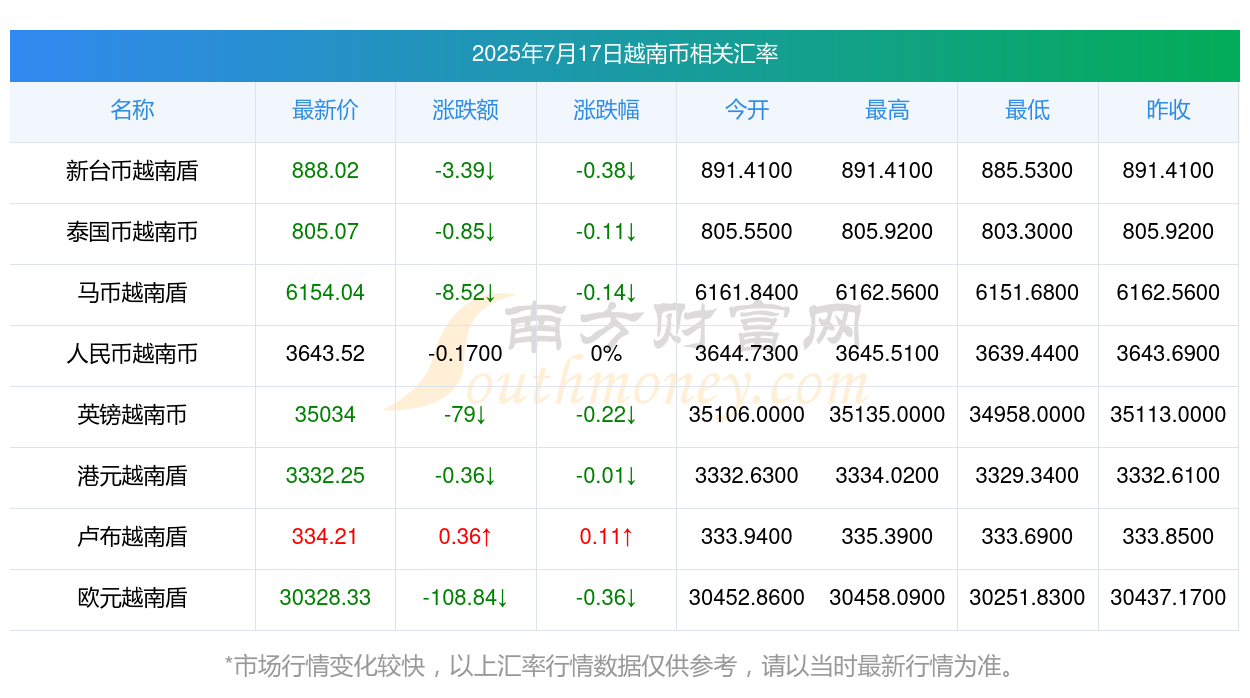Viewport: 1250px width, 698px height.
Task: Click change percent -0.38↓
Action: [x=606, y=171]
